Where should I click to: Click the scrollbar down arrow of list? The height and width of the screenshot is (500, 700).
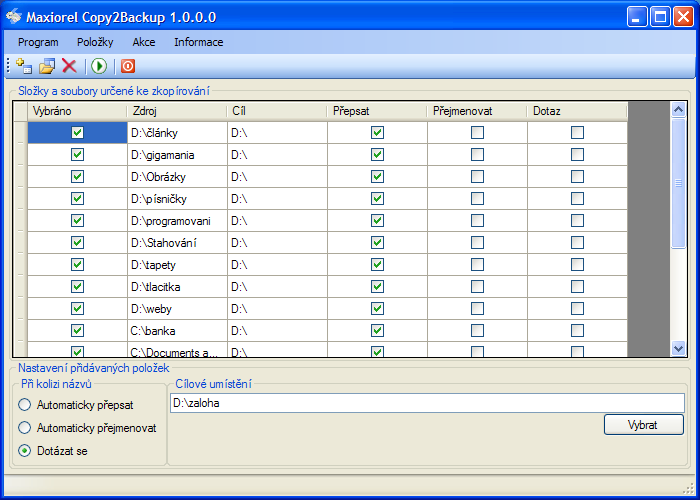[679, 348]
